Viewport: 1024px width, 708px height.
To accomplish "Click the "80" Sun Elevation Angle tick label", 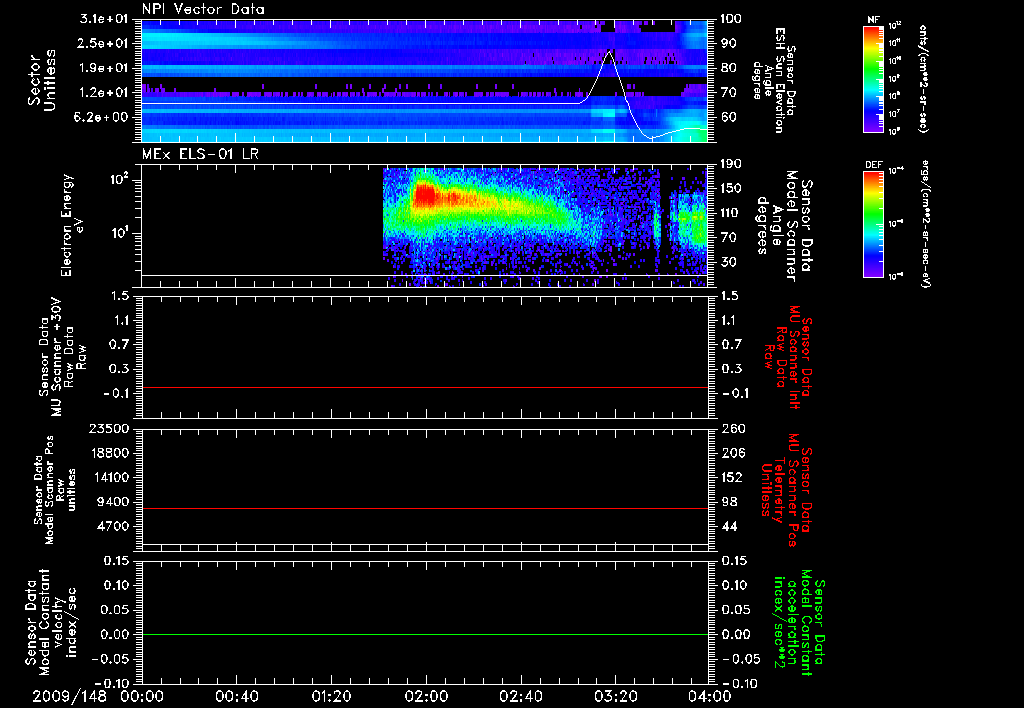I will (x=728, y=68).
